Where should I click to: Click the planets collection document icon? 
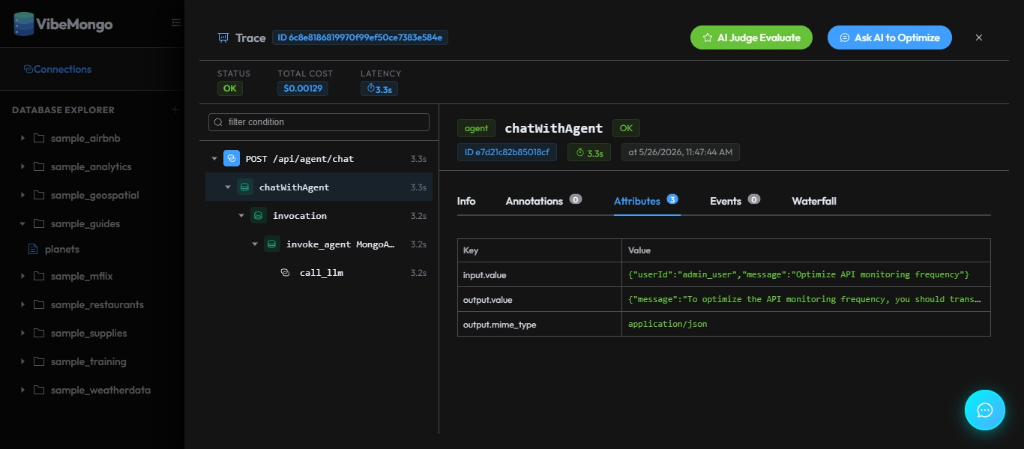point(33,249)
